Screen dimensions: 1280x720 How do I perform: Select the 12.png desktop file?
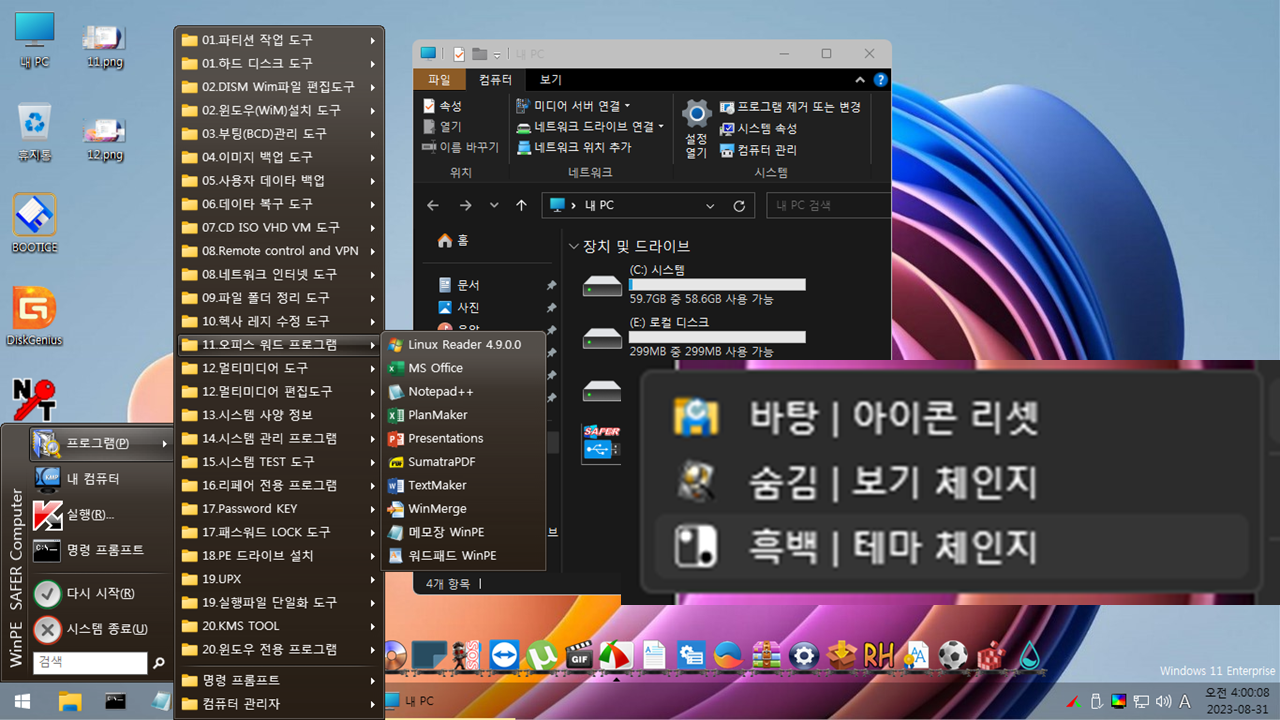pyautogui.click(x=105, y=138)
